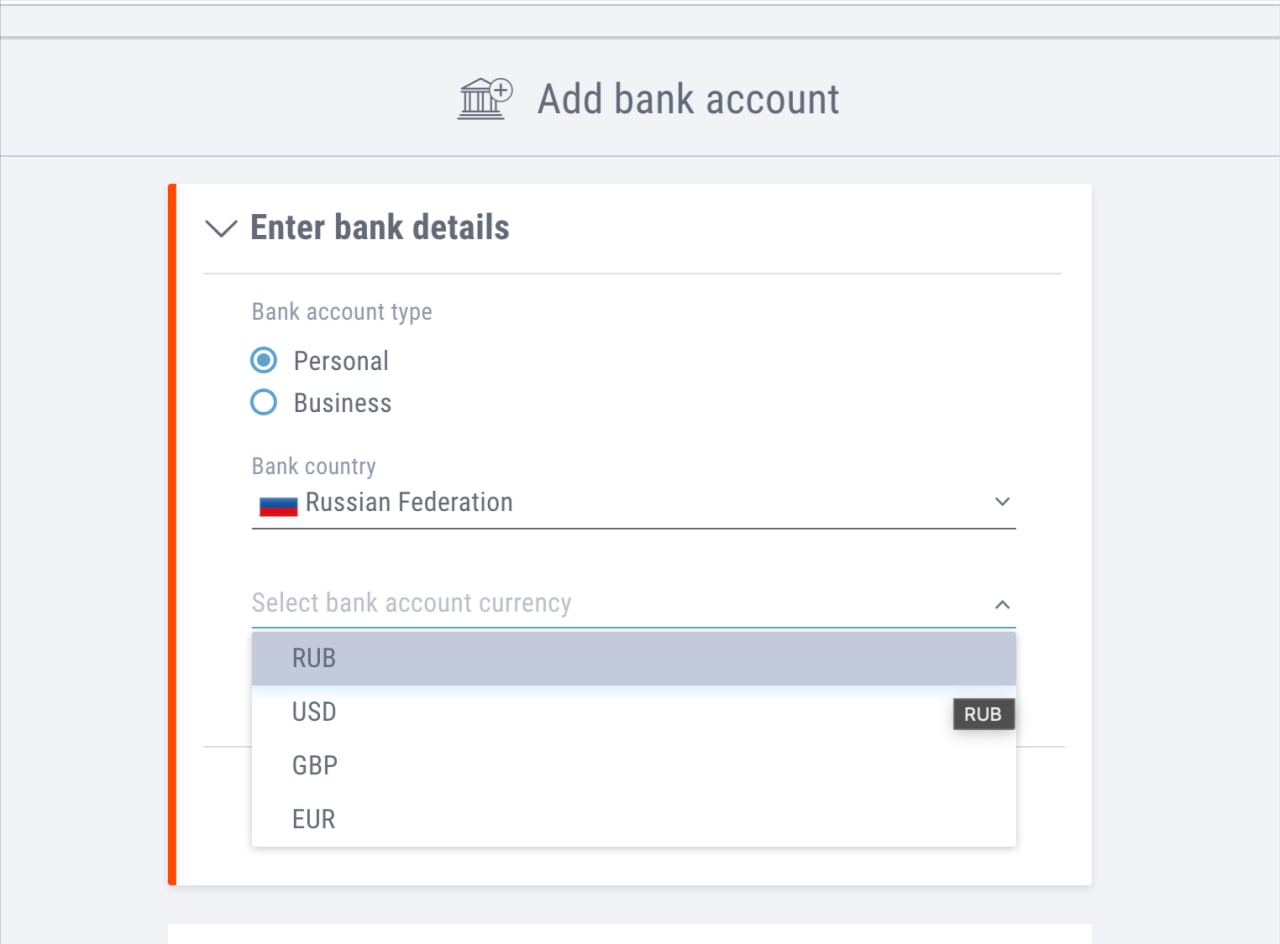1280x944 pixels.
Task: Close the currency list using up chevron
Action: (1002, 604)
